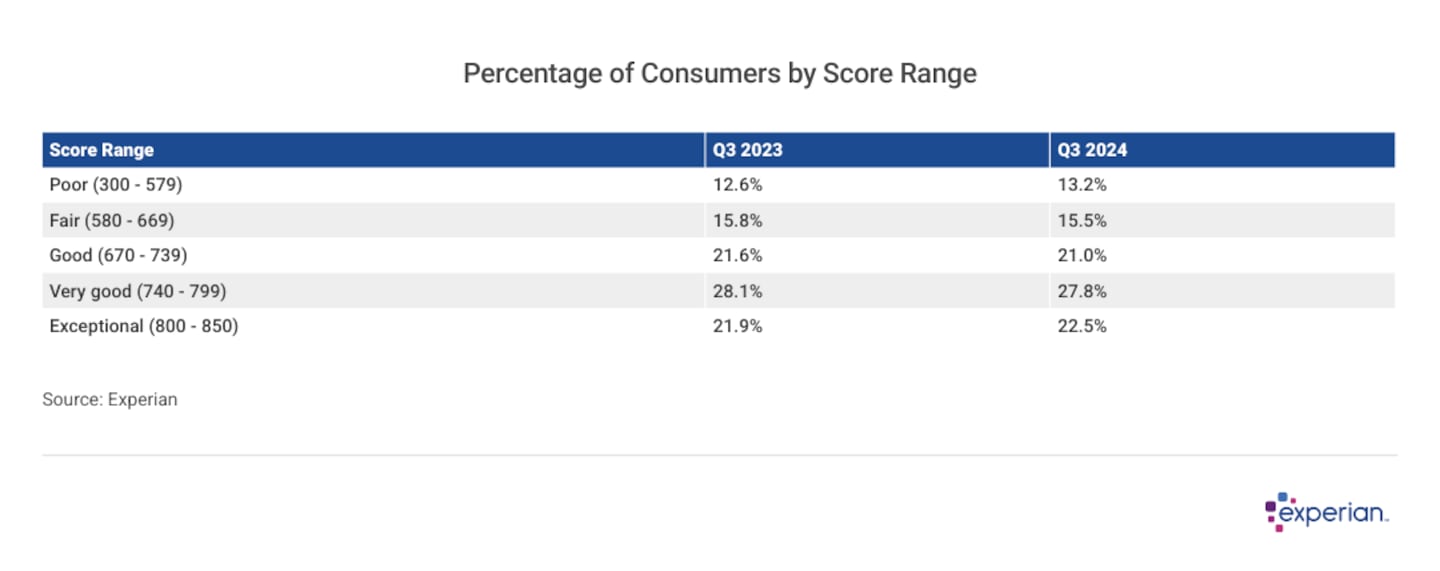
Task: Click the 15.8% value for Fair
Action: click(x=736, y=220)
